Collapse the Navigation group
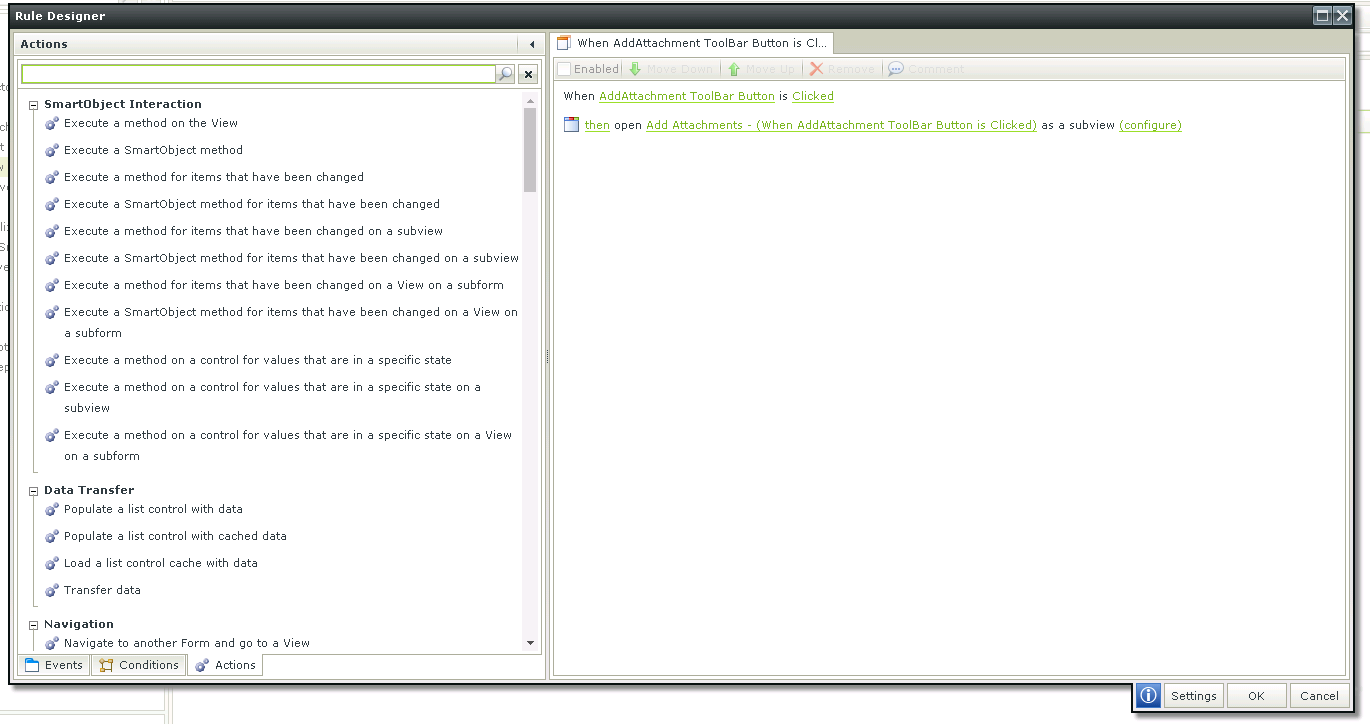Screen dimensions: 1370x724 pos(33,625)
